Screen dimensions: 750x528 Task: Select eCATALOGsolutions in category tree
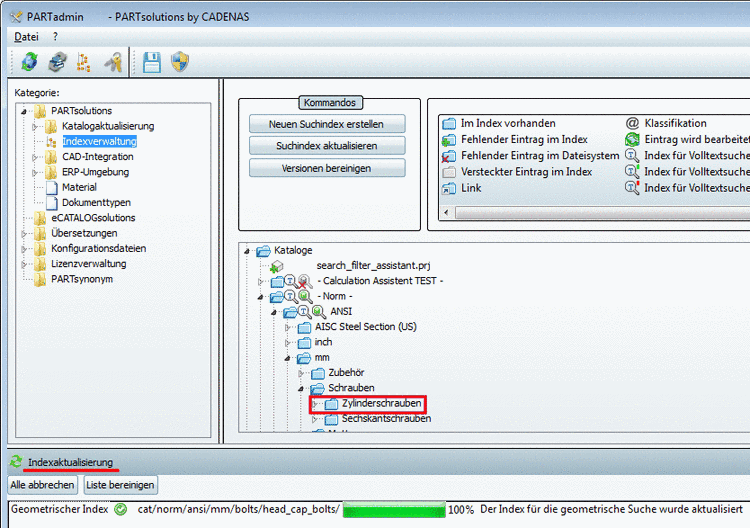pos(93,218)
